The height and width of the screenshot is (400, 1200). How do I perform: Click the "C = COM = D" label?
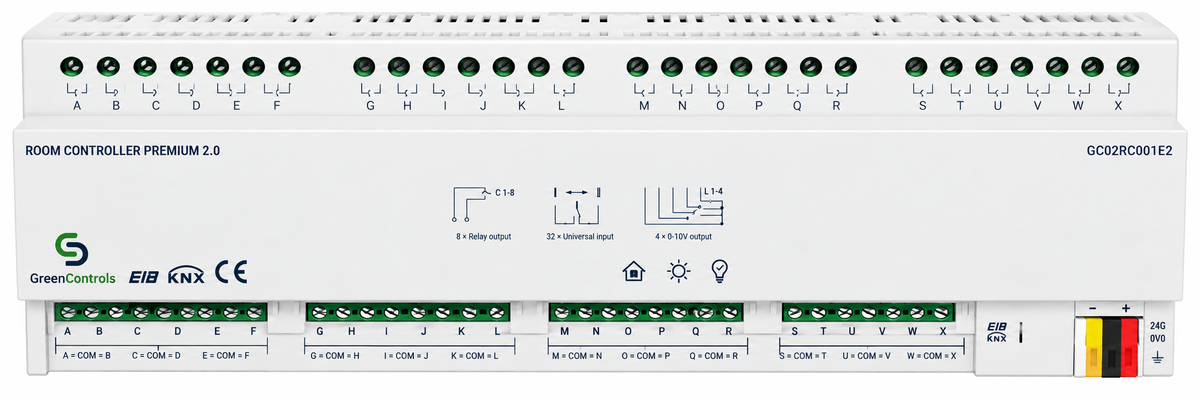click(156, 355)
